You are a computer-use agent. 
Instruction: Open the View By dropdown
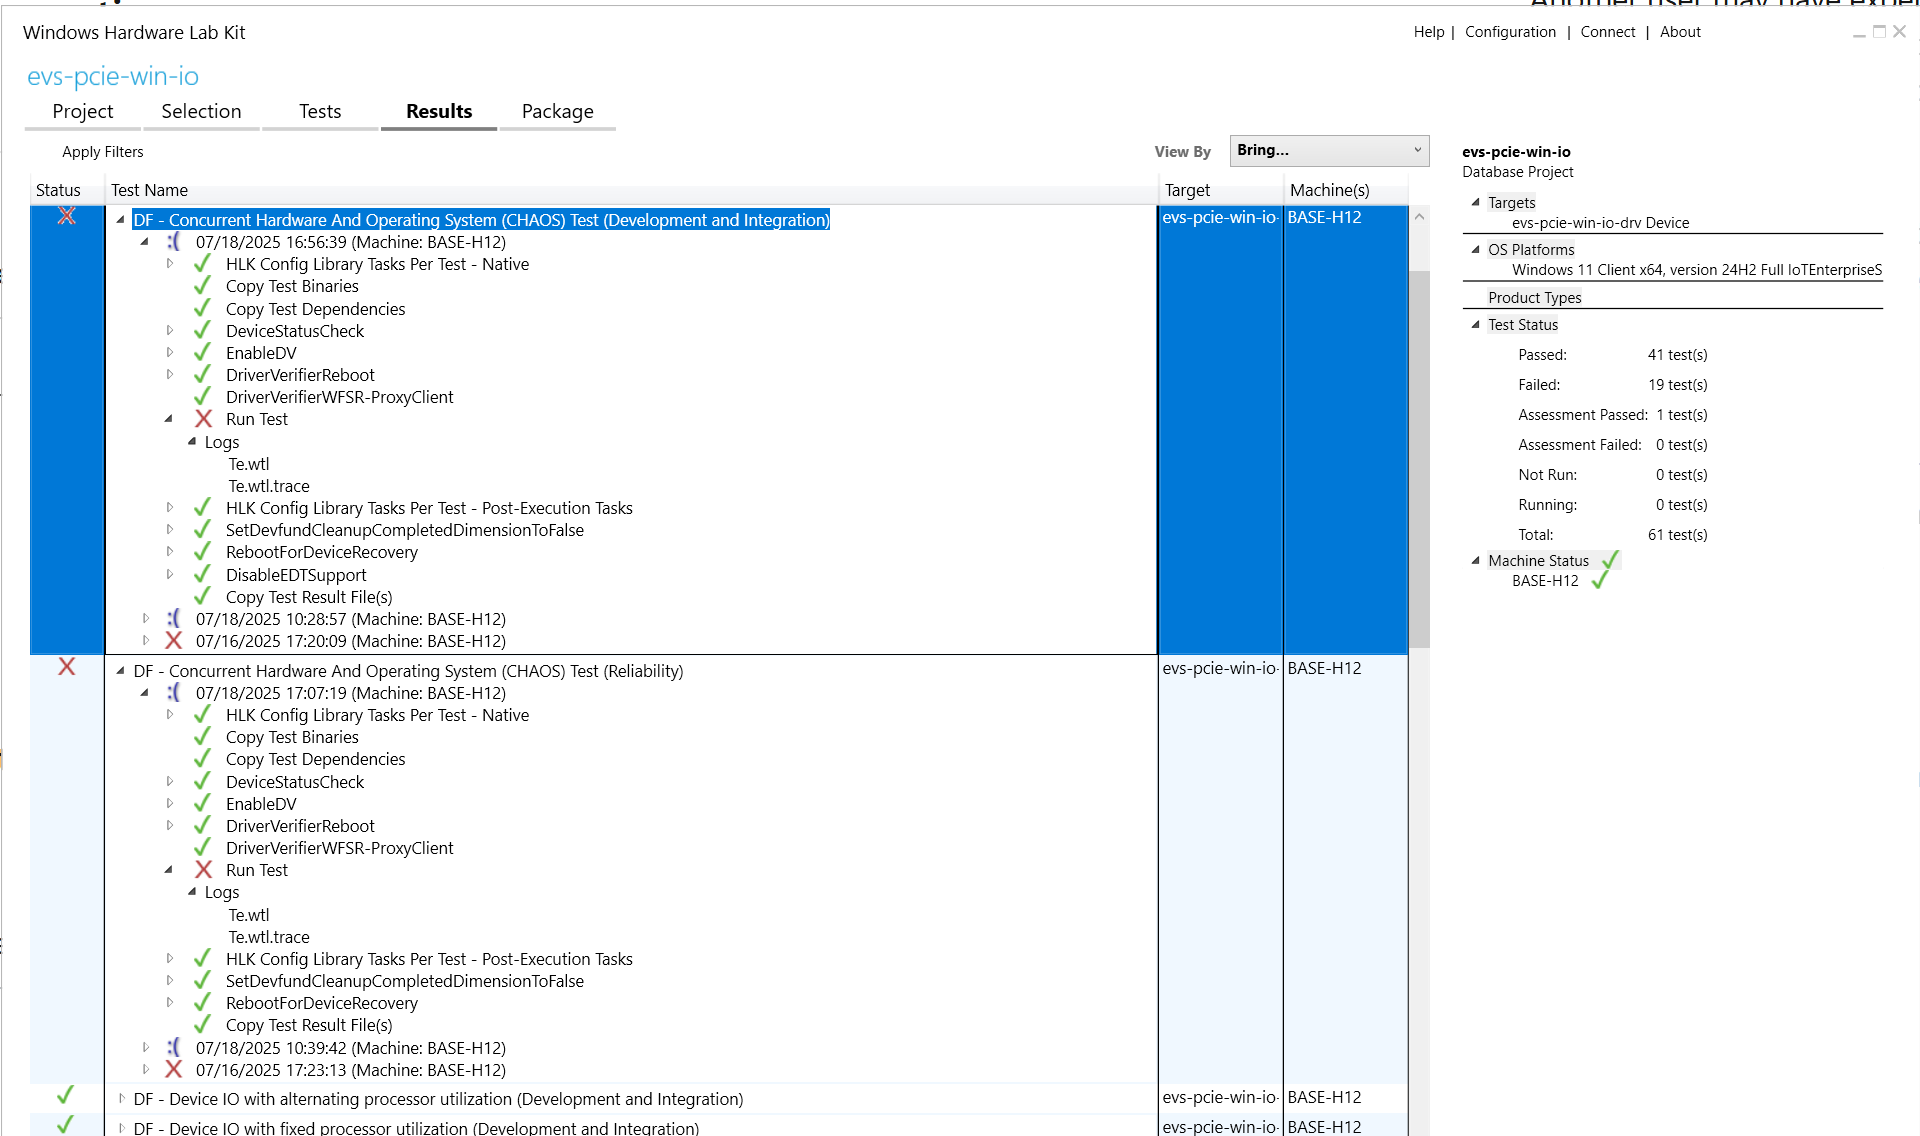click(x=1328, y=150)
